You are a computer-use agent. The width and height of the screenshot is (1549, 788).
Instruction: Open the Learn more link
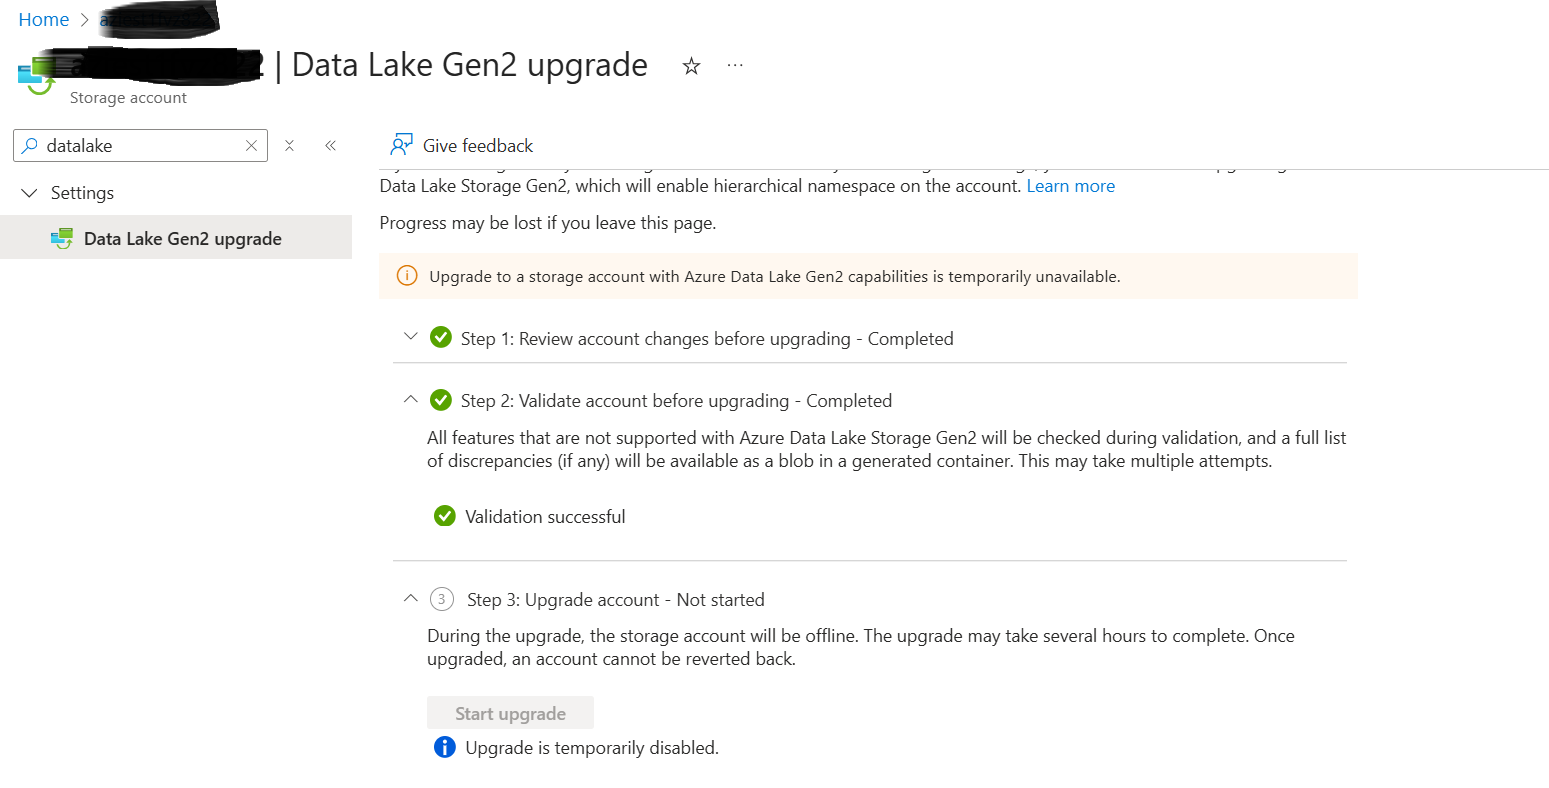tap(1070, 186)
